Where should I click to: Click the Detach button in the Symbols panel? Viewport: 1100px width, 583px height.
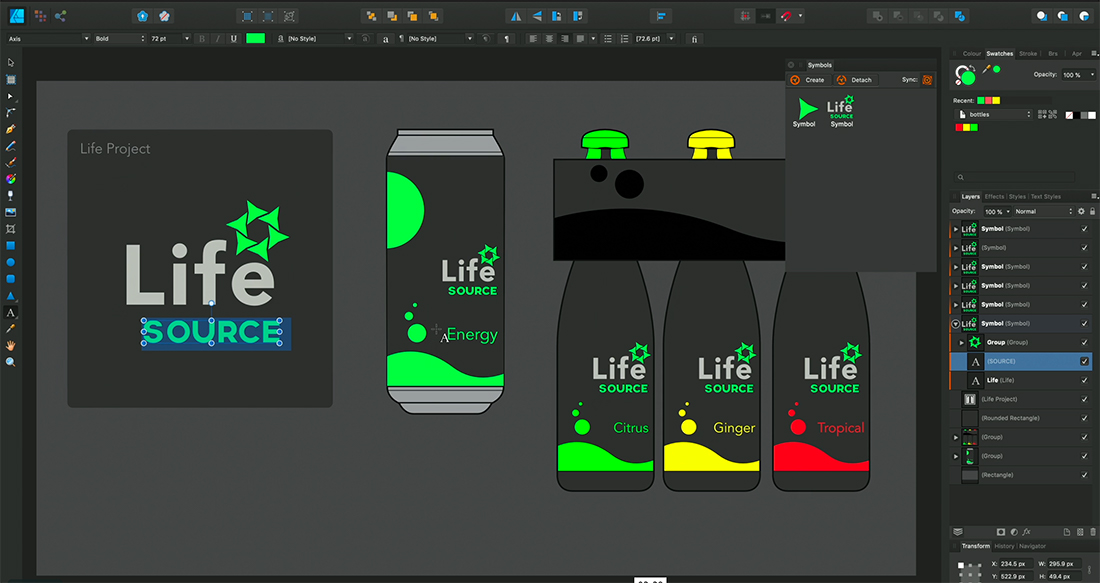pos(857,79)
